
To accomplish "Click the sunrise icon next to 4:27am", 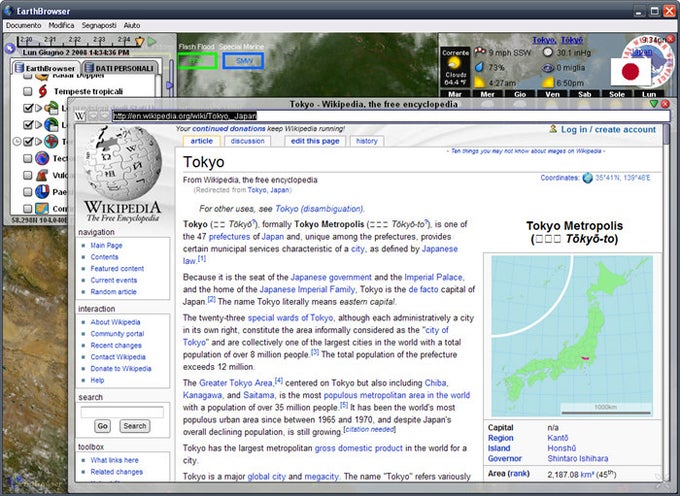I will click(480, 82).
